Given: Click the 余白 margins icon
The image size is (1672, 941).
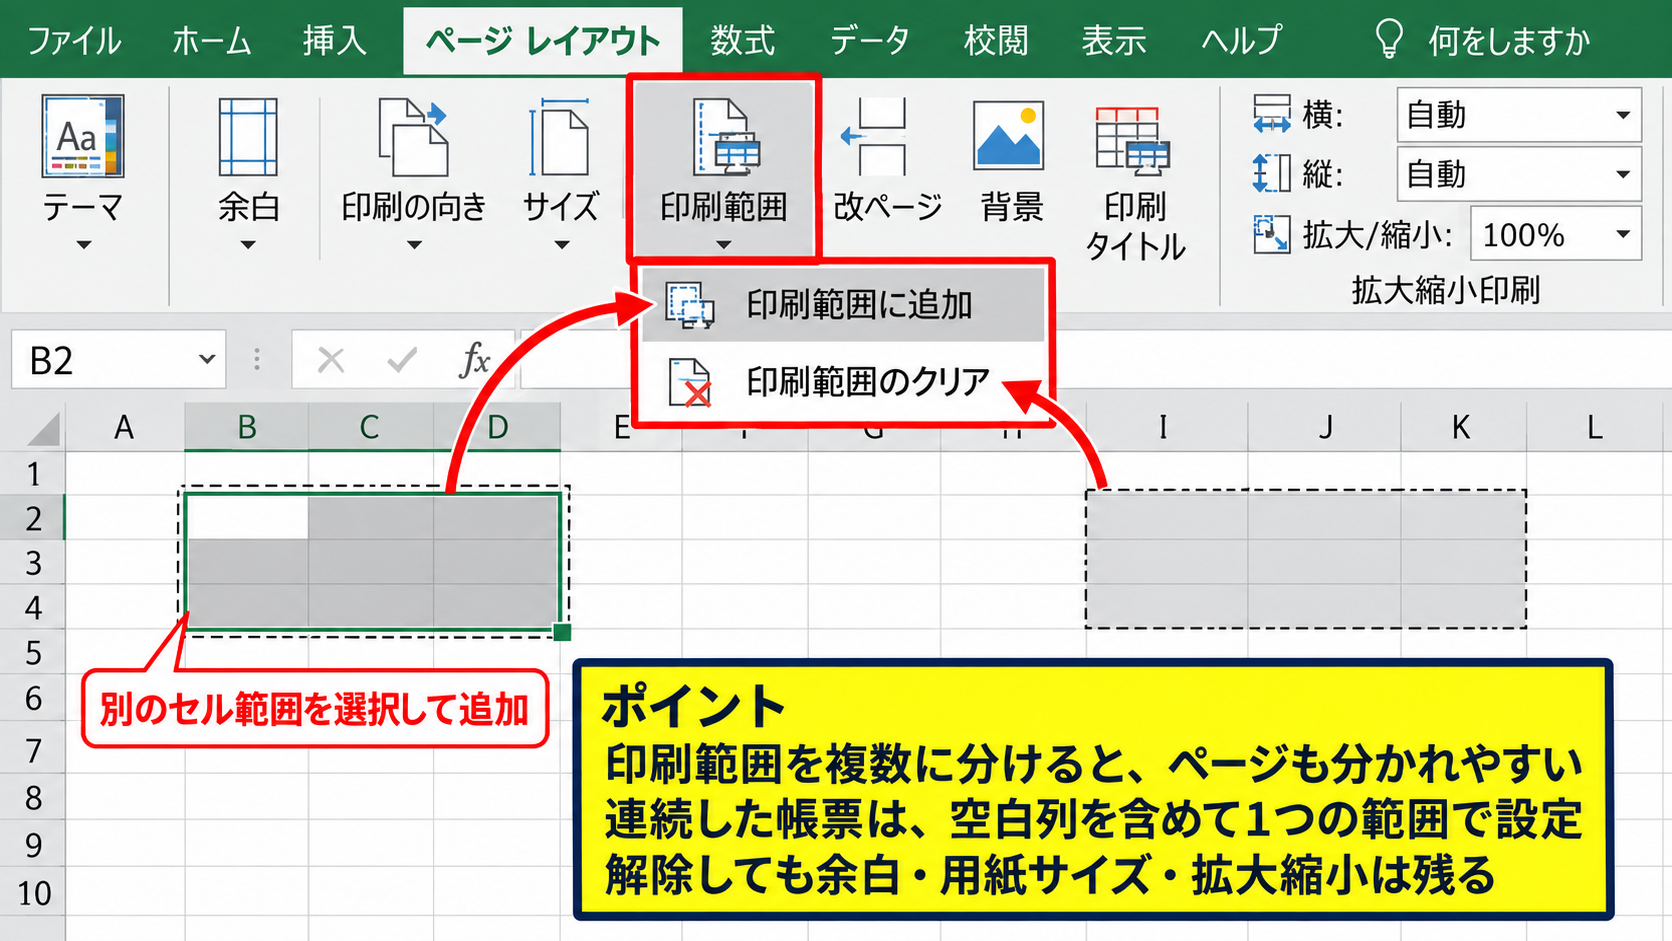Looking at the screenshot, I should tap(248, 136).
